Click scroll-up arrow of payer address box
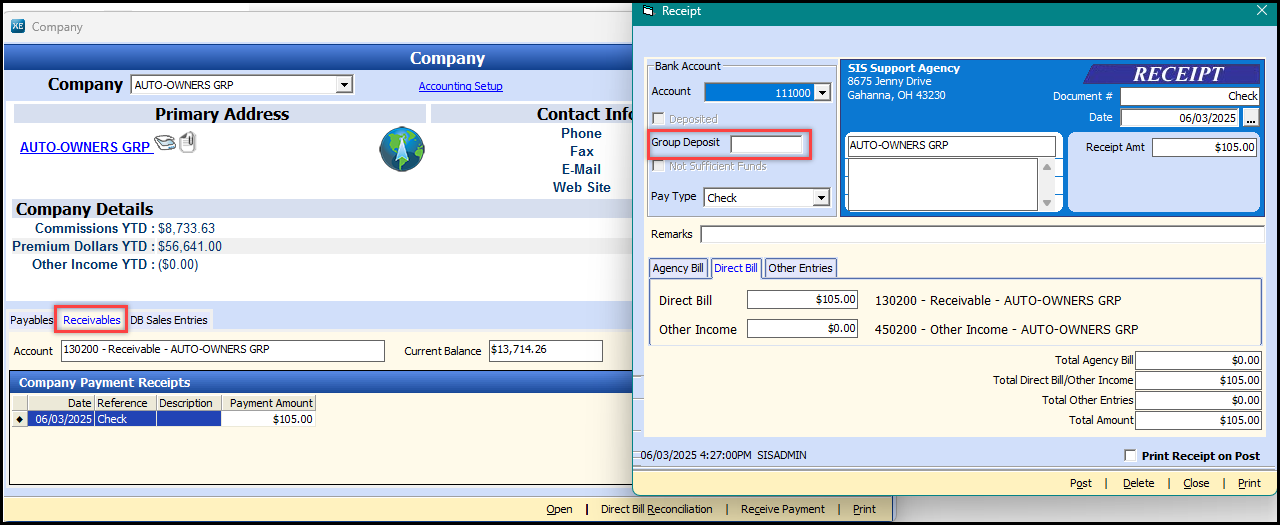The height and width of the screenshot is (525, 1280). (x=1047, y=168)
